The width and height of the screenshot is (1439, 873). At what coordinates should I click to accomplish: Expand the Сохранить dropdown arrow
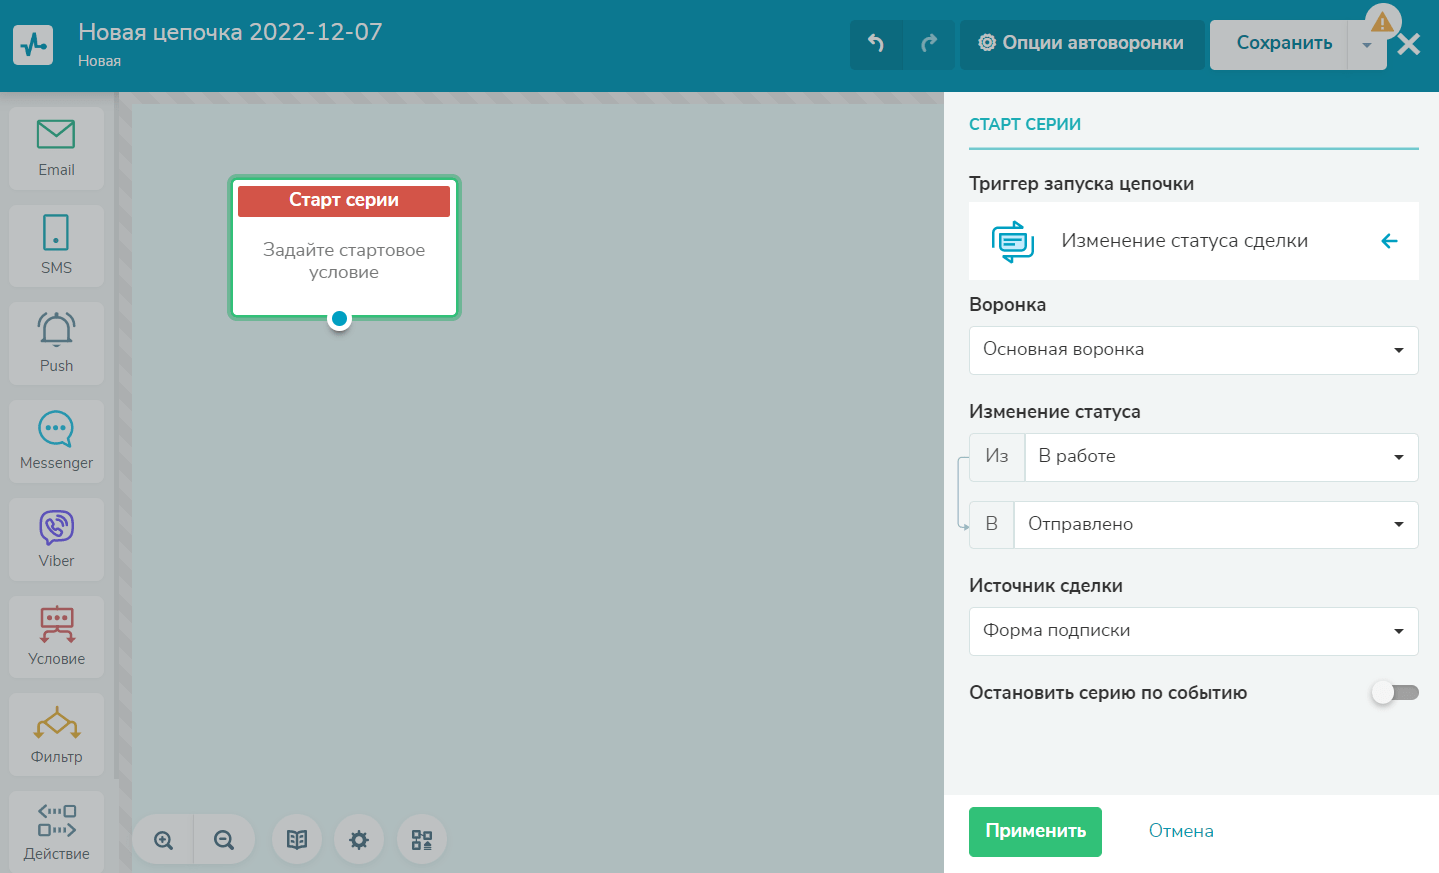click(x=1367, y=45)
